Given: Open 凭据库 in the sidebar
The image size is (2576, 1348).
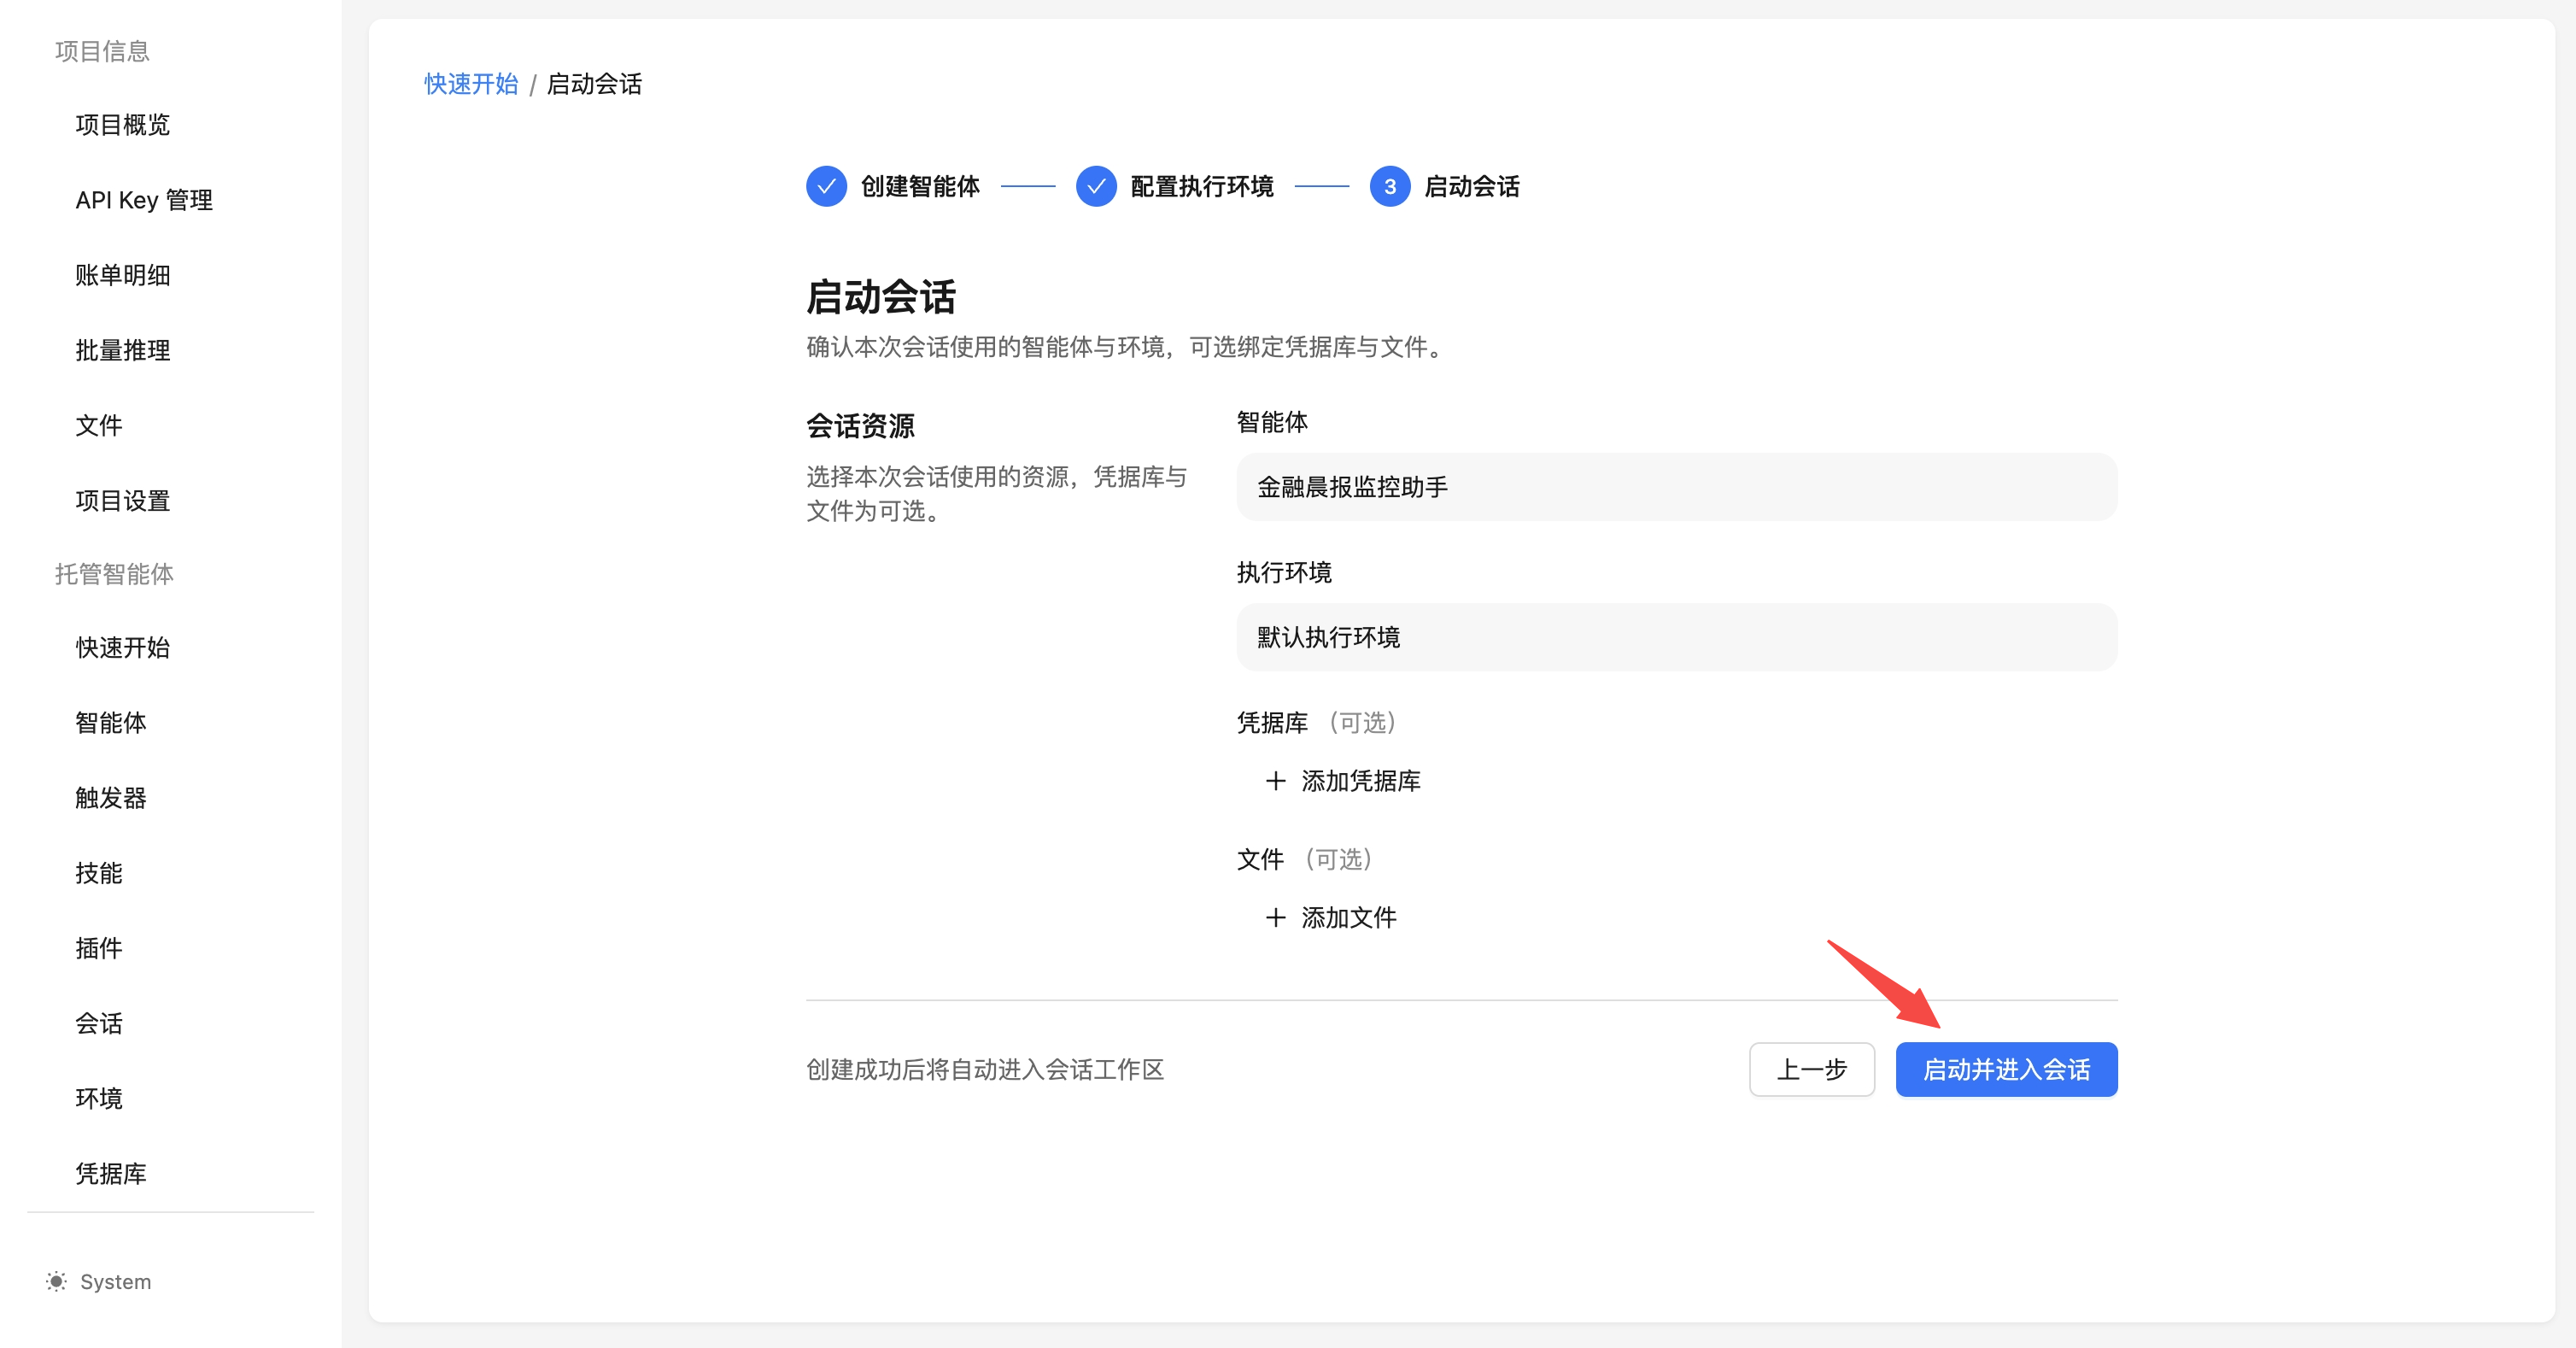Looking at the screenshot, I should click(x=111, y=1172).
